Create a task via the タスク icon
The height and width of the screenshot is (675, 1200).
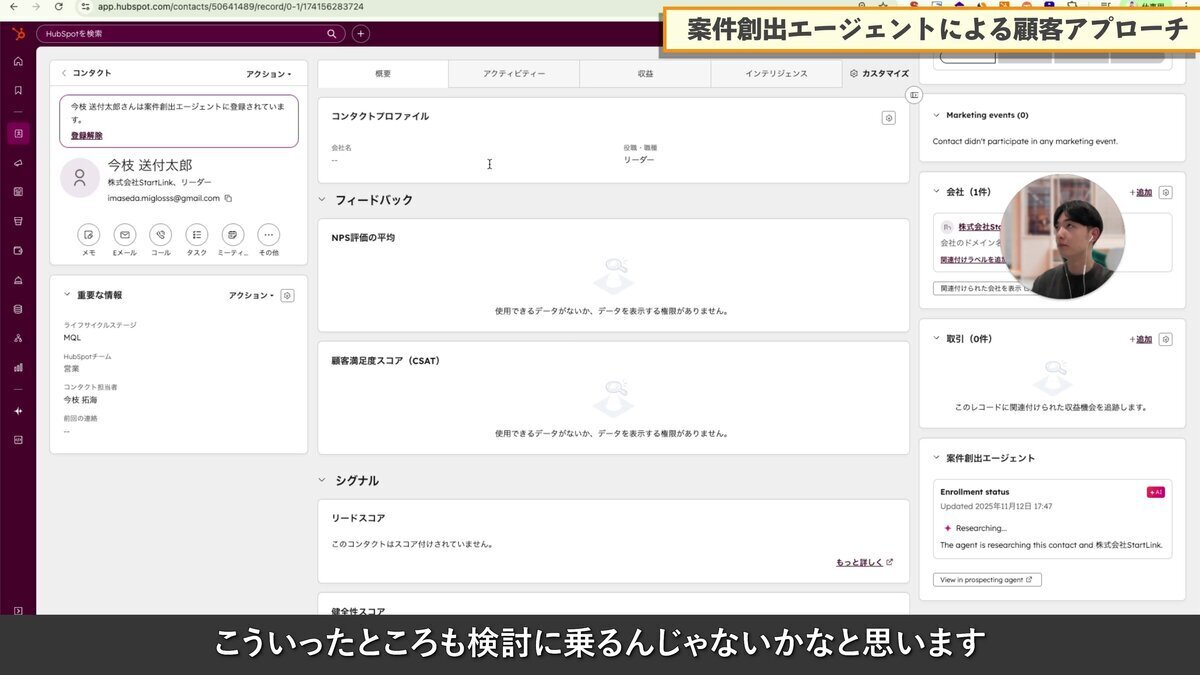click(197, 234)
